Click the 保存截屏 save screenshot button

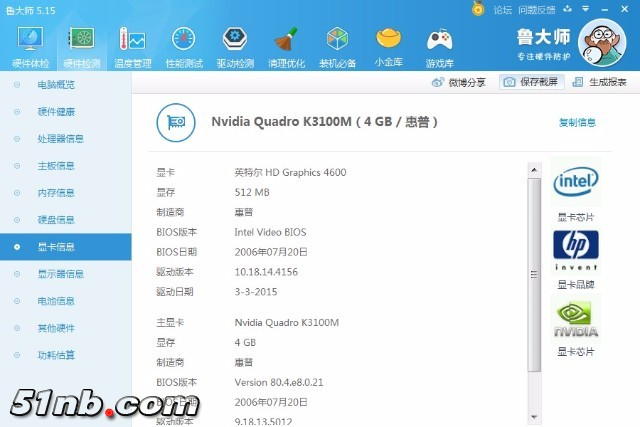[531, 82]
